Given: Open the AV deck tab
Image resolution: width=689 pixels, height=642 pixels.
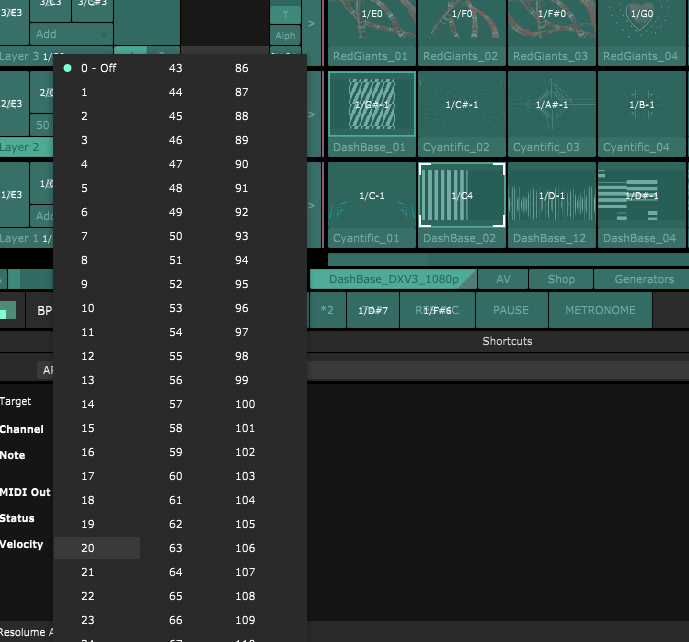Looking at the screenshot, I should 503,279.
